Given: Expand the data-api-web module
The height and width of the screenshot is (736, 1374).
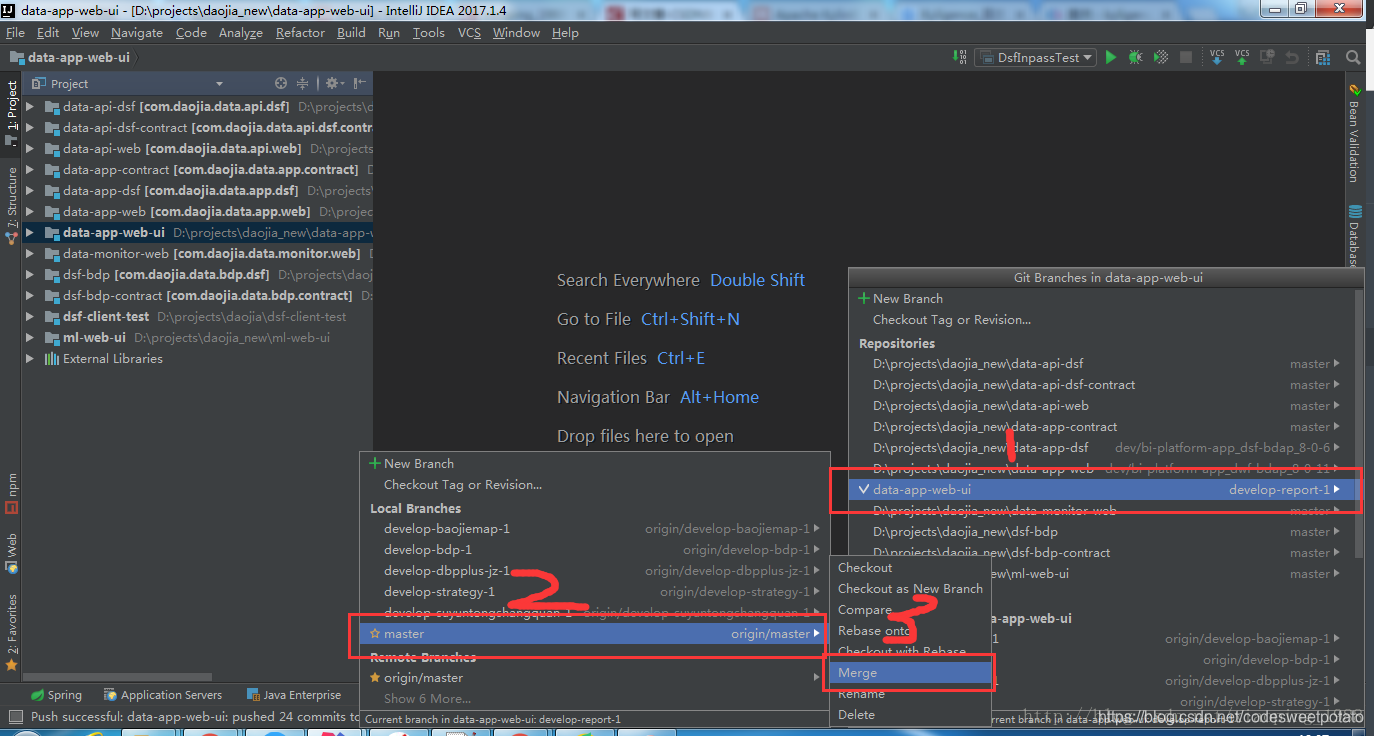Looking at the screenshot, I should tap(30, 149).
